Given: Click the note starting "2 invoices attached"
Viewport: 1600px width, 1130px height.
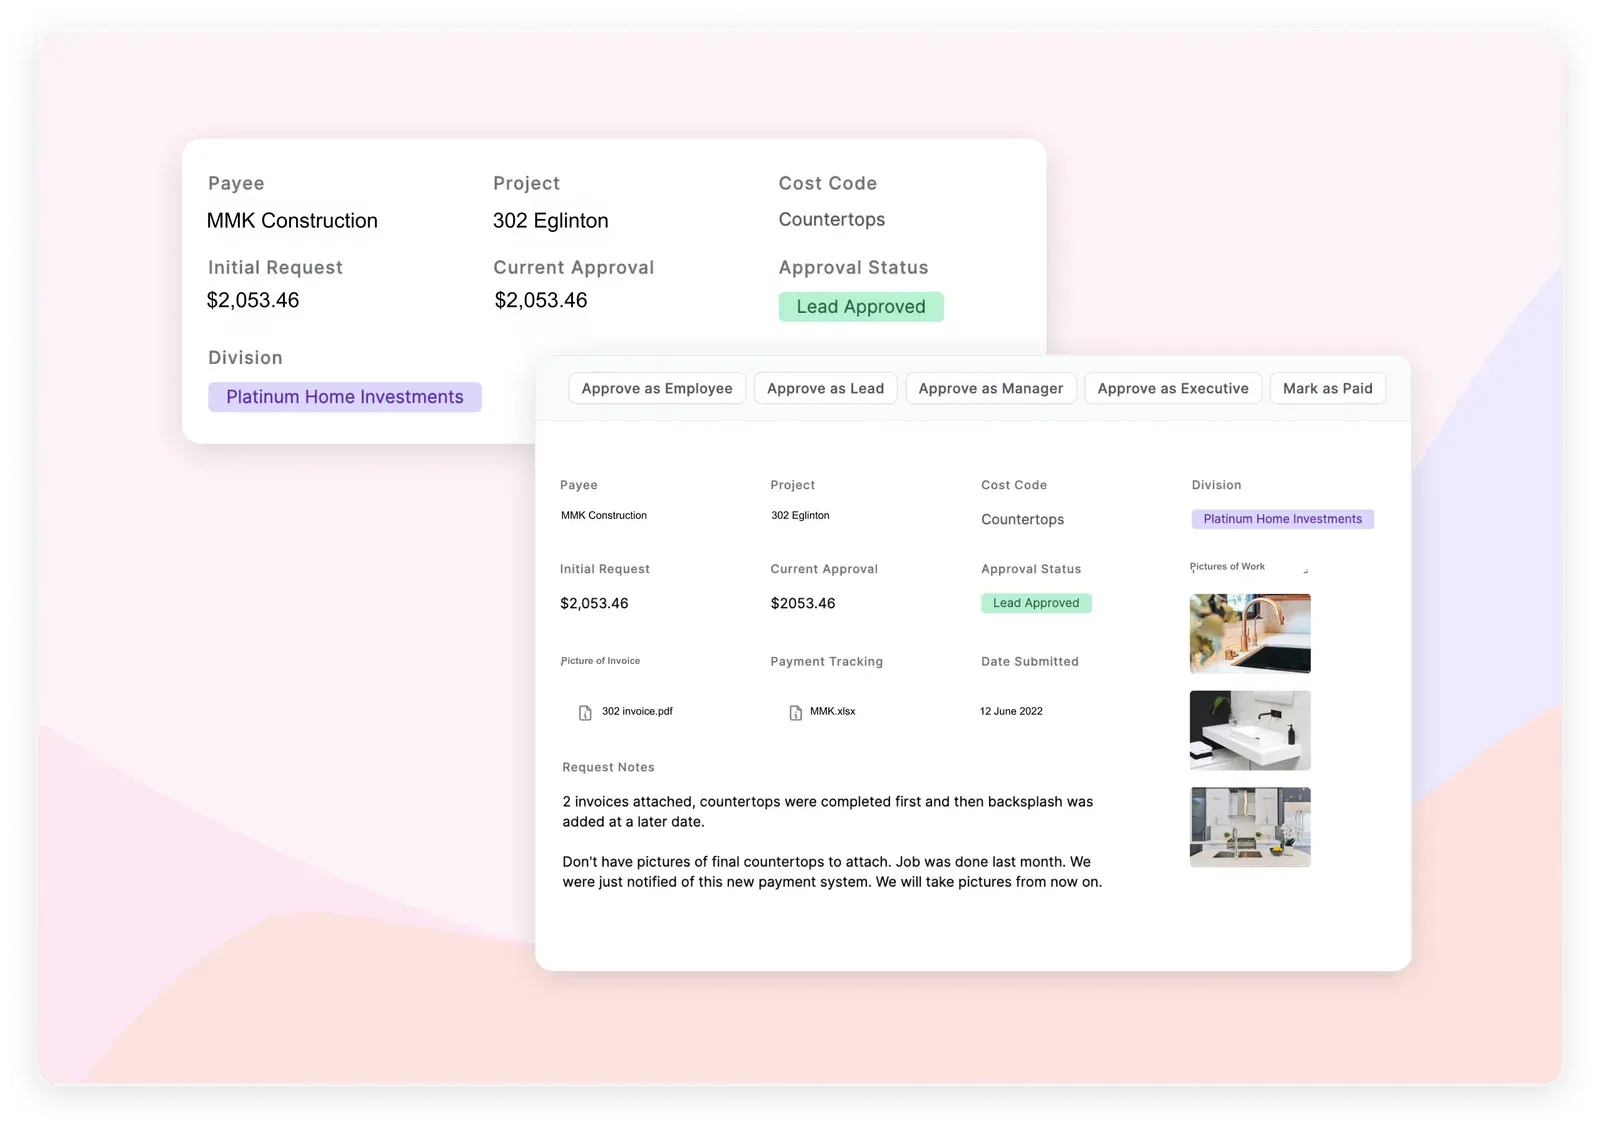Looking at the screenshot, I should point(828,812).
